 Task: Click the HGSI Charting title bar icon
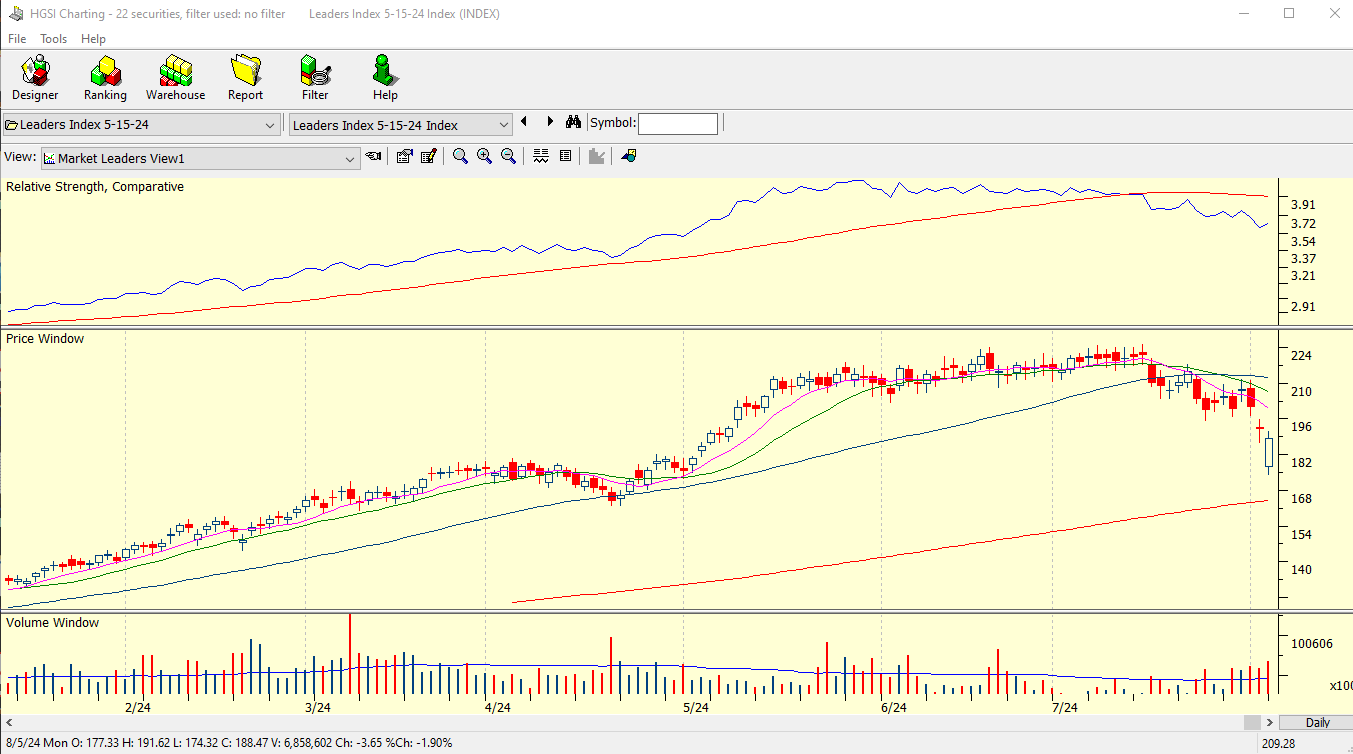coord(16,14)
